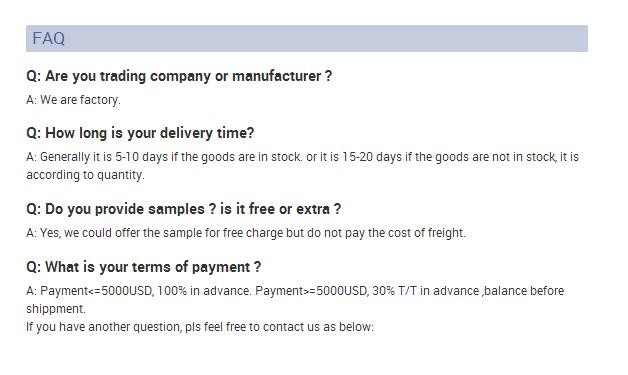Click the FAQ heading text
Screen dimensions: 628x375
48,38
